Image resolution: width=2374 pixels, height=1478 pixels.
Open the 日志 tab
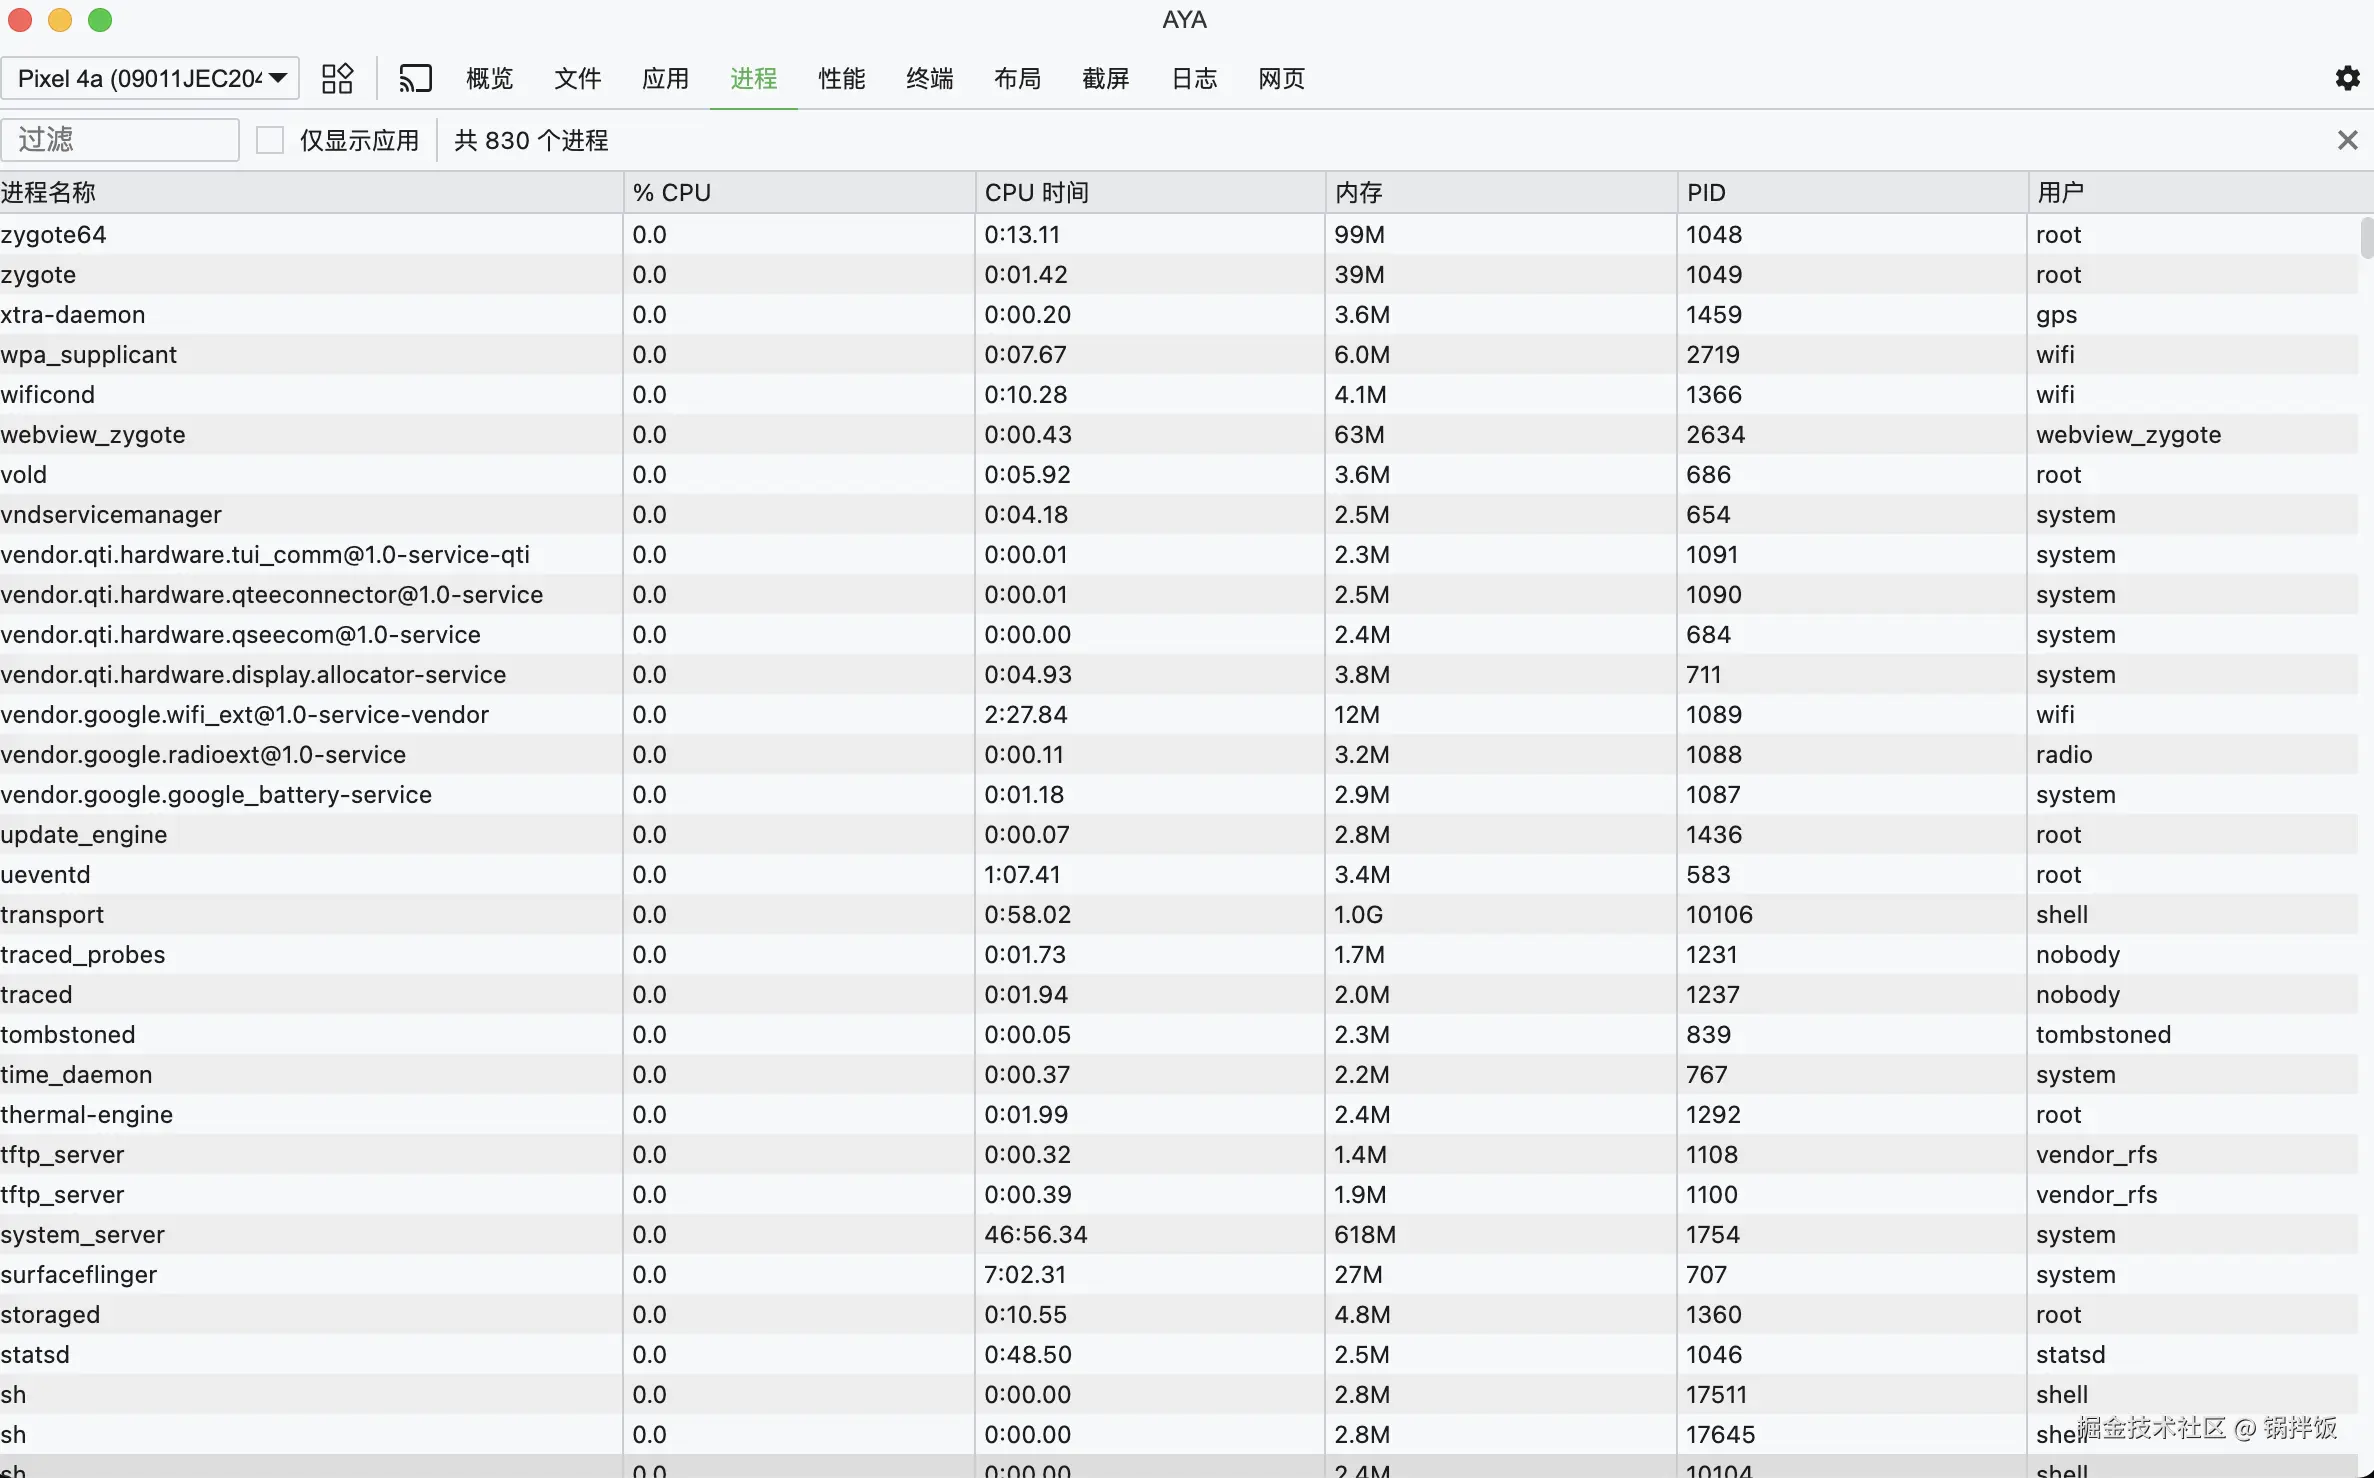pos(1194,78)
